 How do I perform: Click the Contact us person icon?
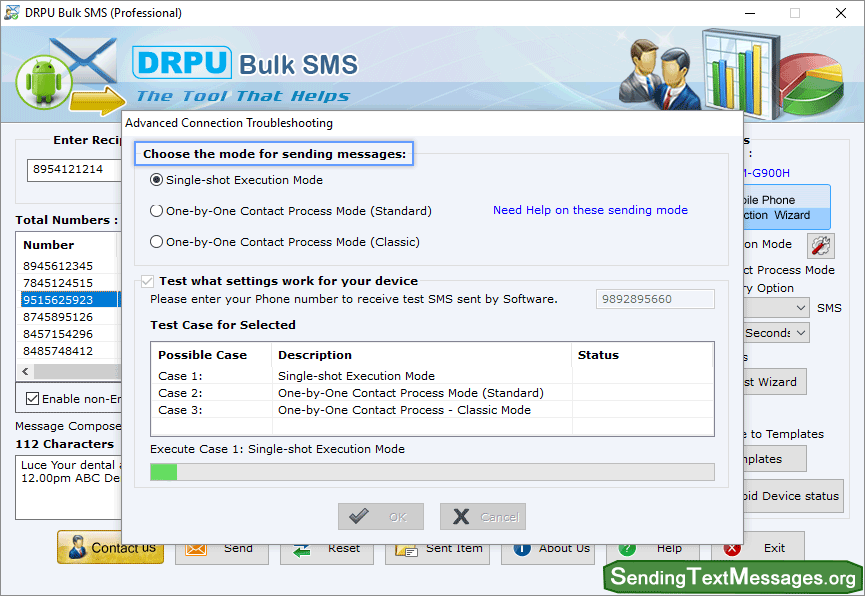click(77, 547)
